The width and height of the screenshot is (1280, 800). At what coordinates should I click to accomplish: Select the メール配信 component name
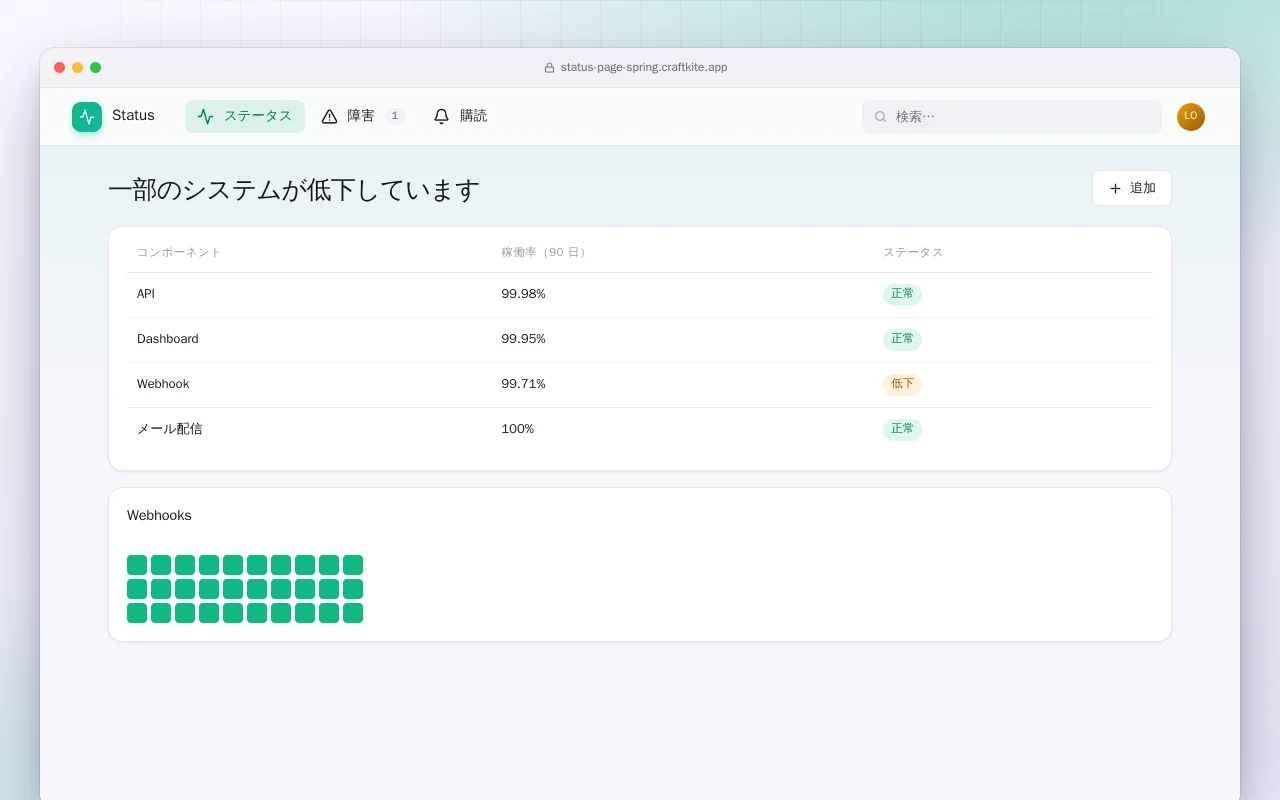(x=170, y=429)
